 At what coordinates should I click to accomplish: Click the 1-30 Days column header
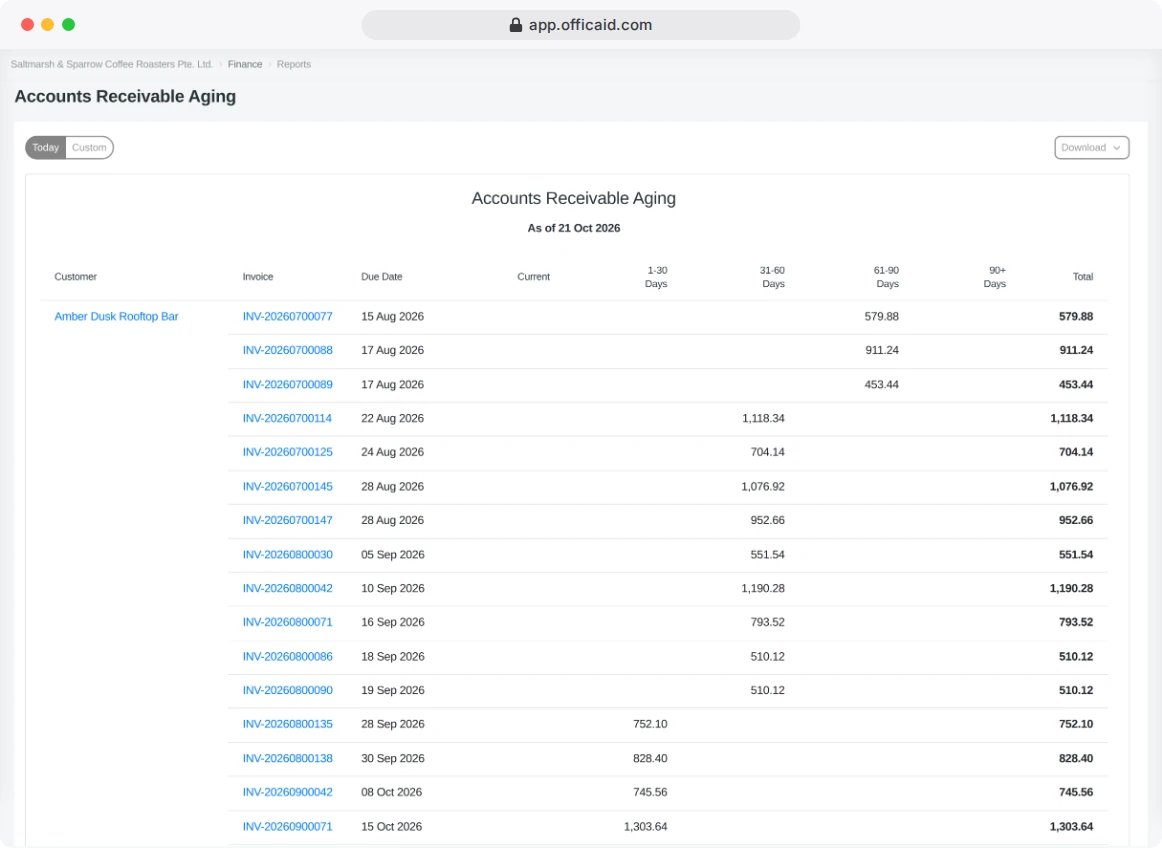tap(657, 277)
